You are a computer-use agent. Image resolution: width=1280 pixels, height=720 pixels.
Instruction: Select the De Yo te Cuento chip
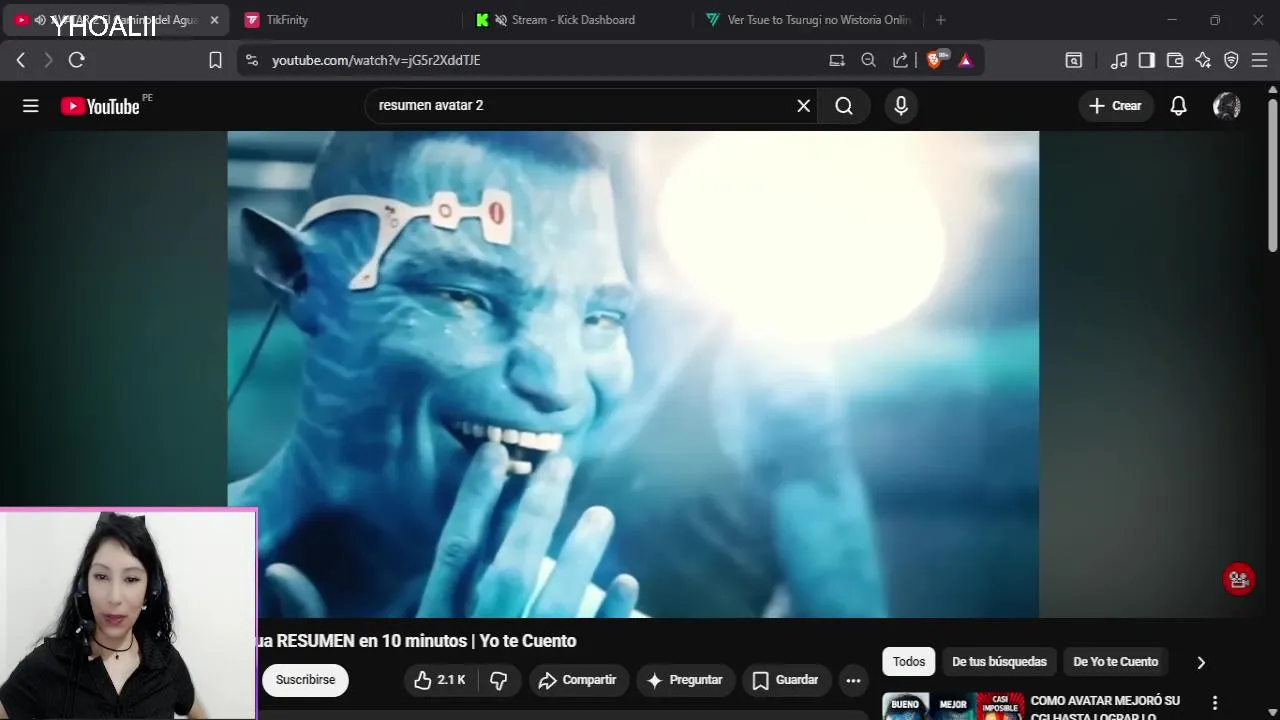1115,662
